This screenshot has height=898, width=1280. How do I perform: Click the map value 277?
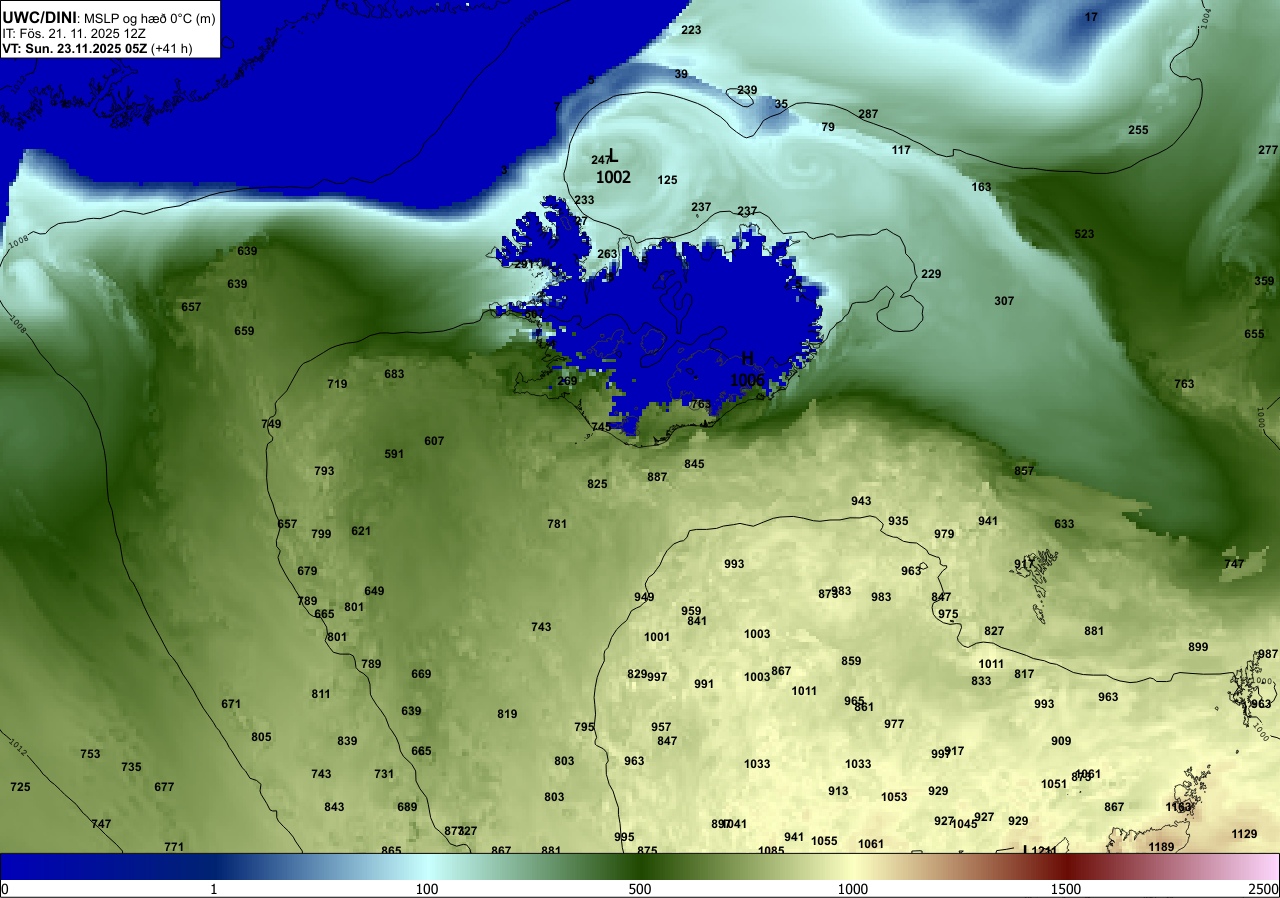pos(1268,150)
